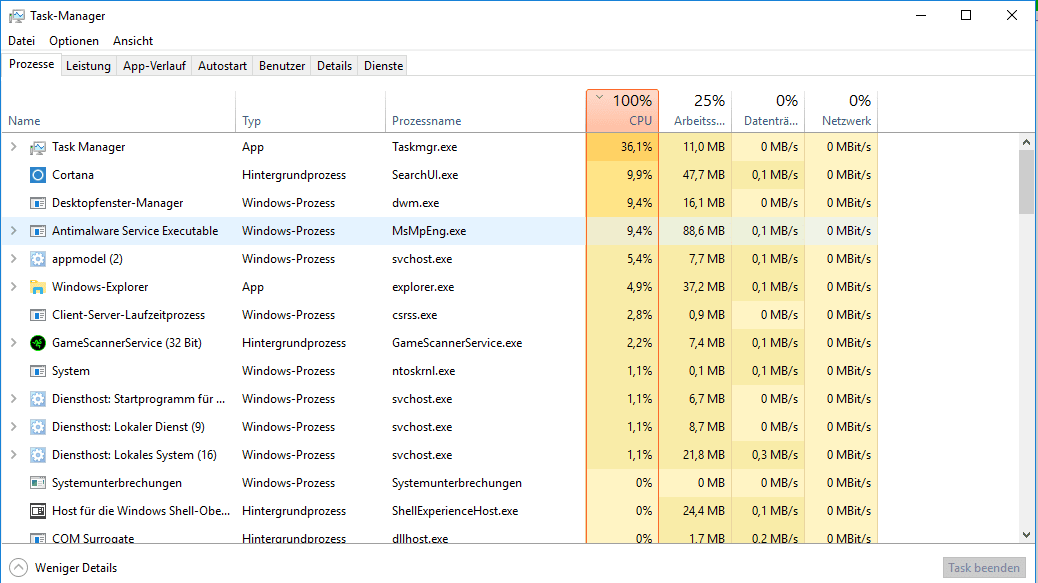Switch to the Leistung tab
Screen dimensions: 1038x583
[88, 66]
